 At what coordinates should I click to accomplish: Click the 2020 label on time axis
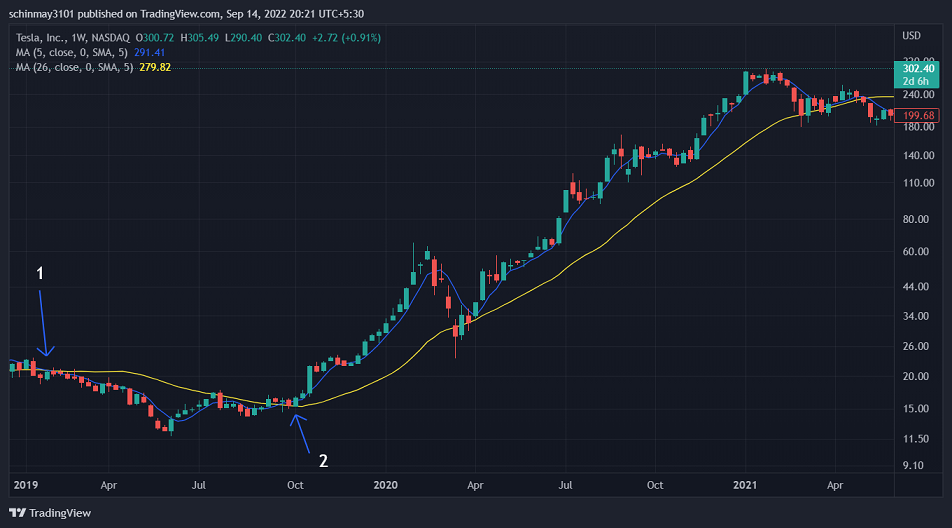point(386,485)
